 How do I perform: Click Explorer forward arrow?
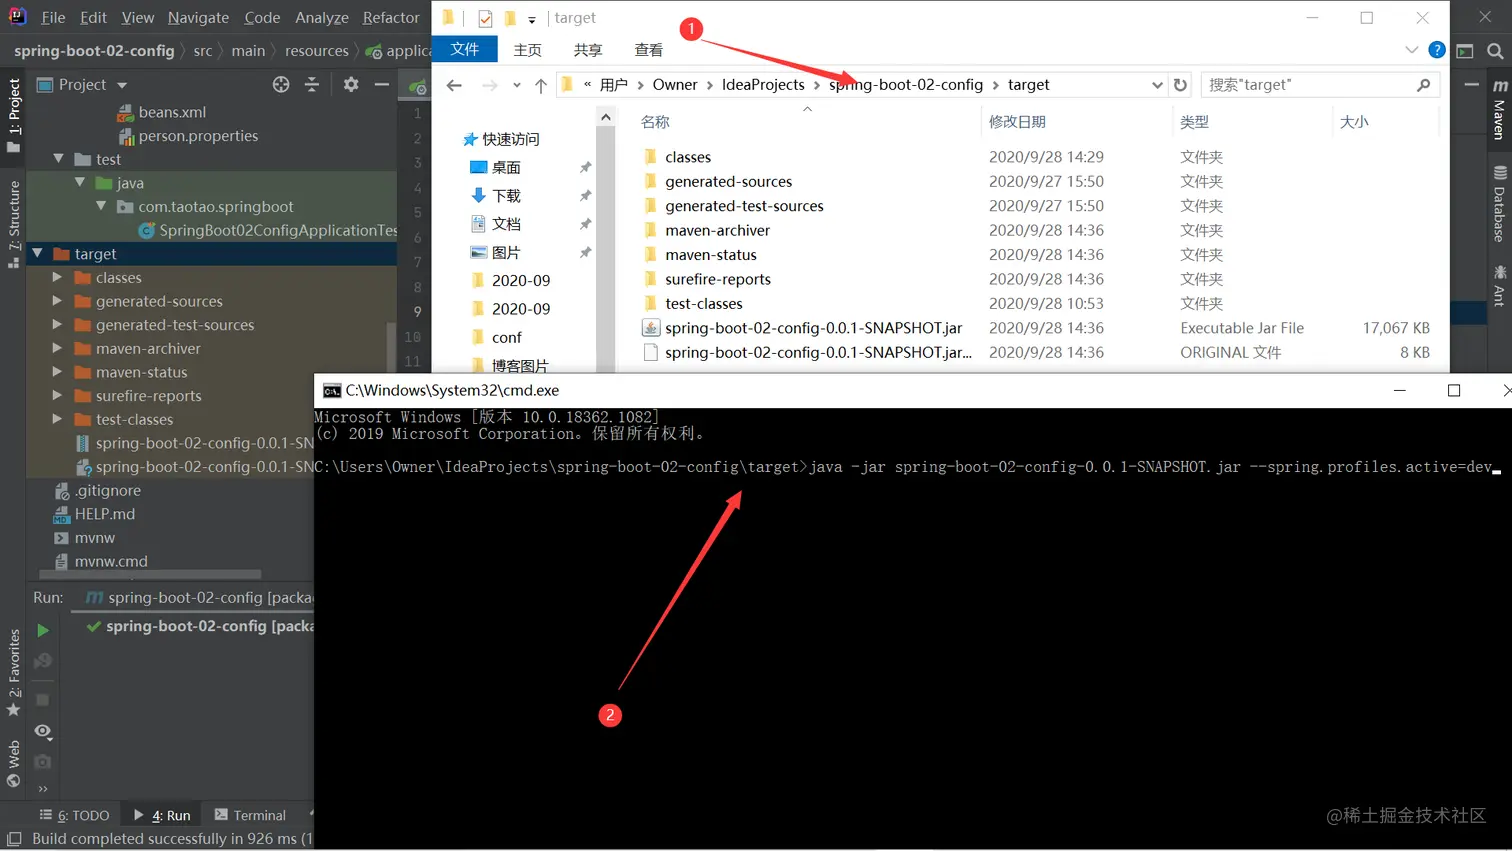(x=490, y=85)
